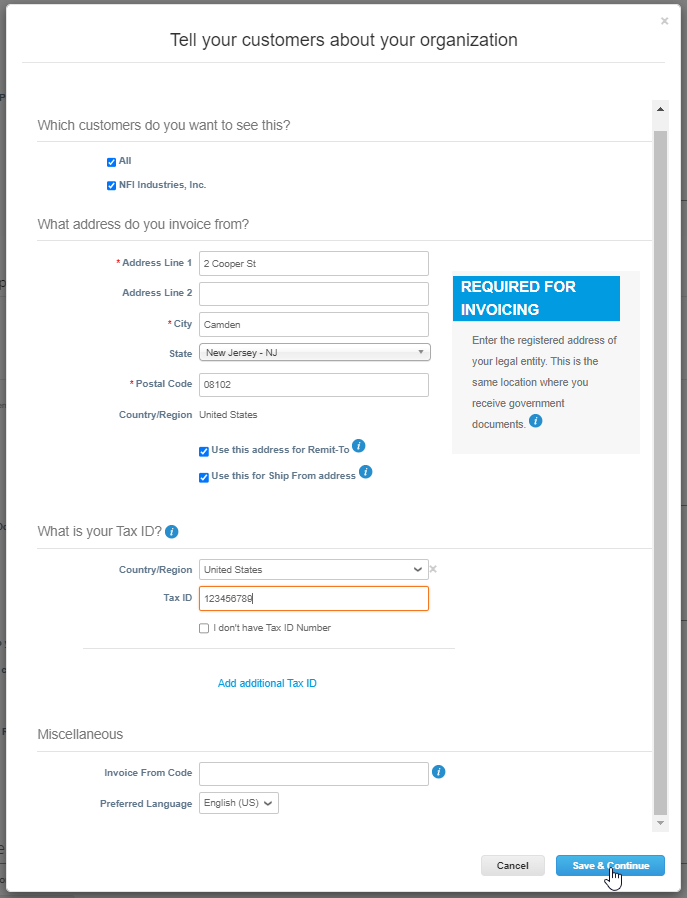687x898 pixels.
Task: Toggle Use this for Ship From address
Action: pos(204,478)
